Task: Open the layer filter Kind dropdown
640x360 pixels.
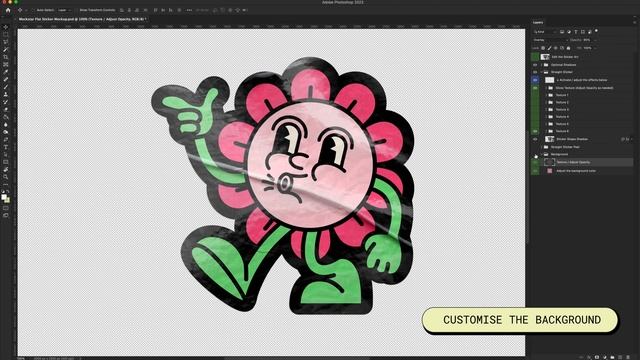Action: 545,32
